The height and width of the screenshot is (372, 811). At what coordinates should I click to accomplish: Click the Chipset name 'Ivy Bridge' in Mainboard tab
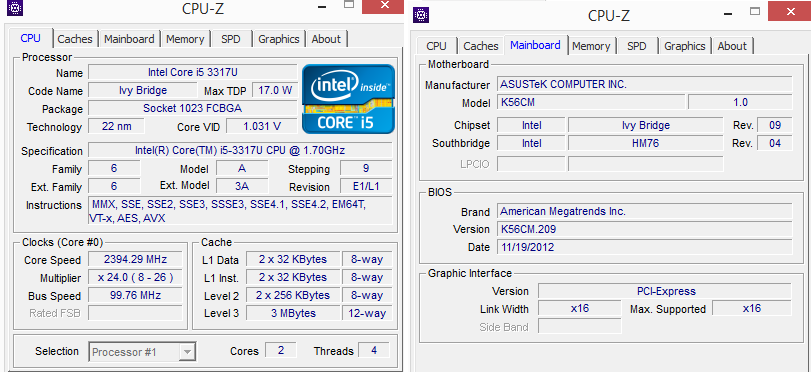tap(645, 125)
